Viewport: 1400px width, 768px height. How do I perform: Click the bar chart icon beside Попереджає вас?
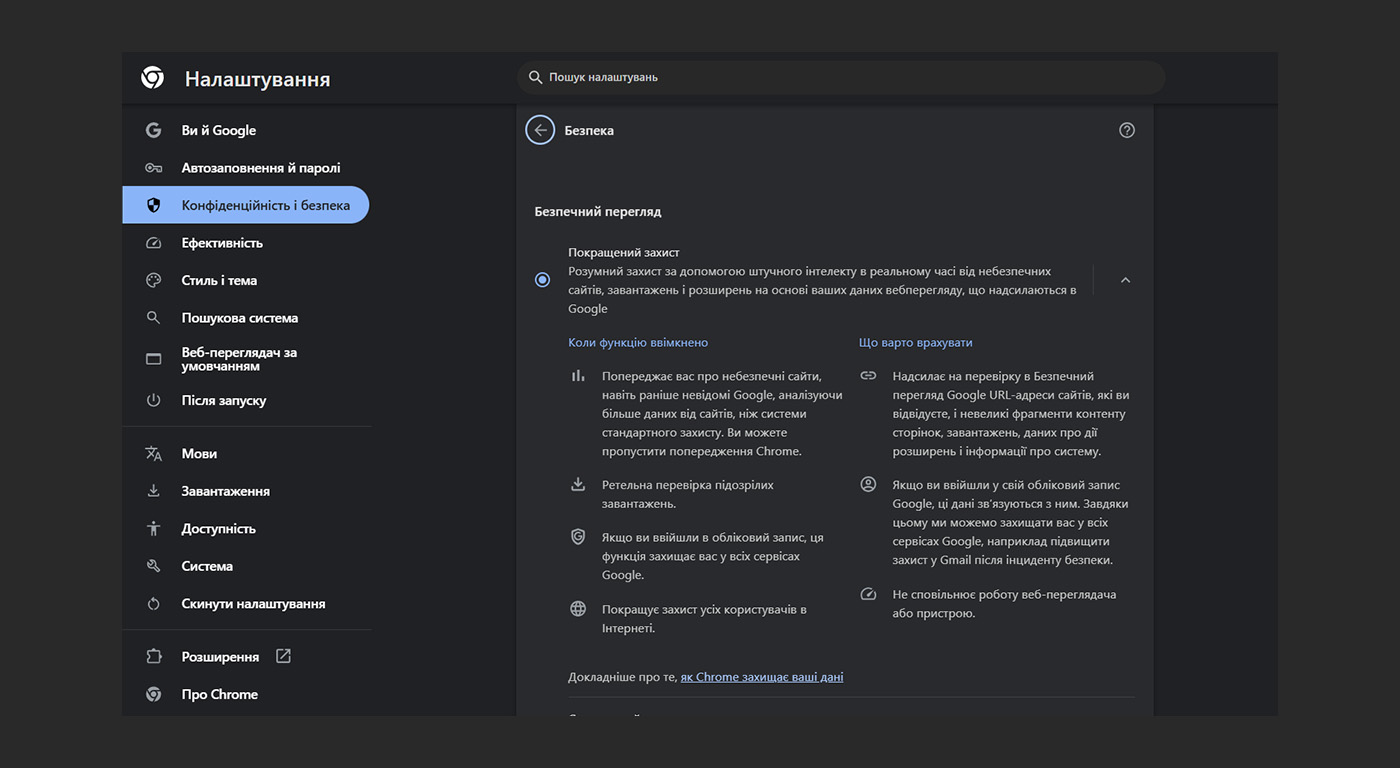578,375
